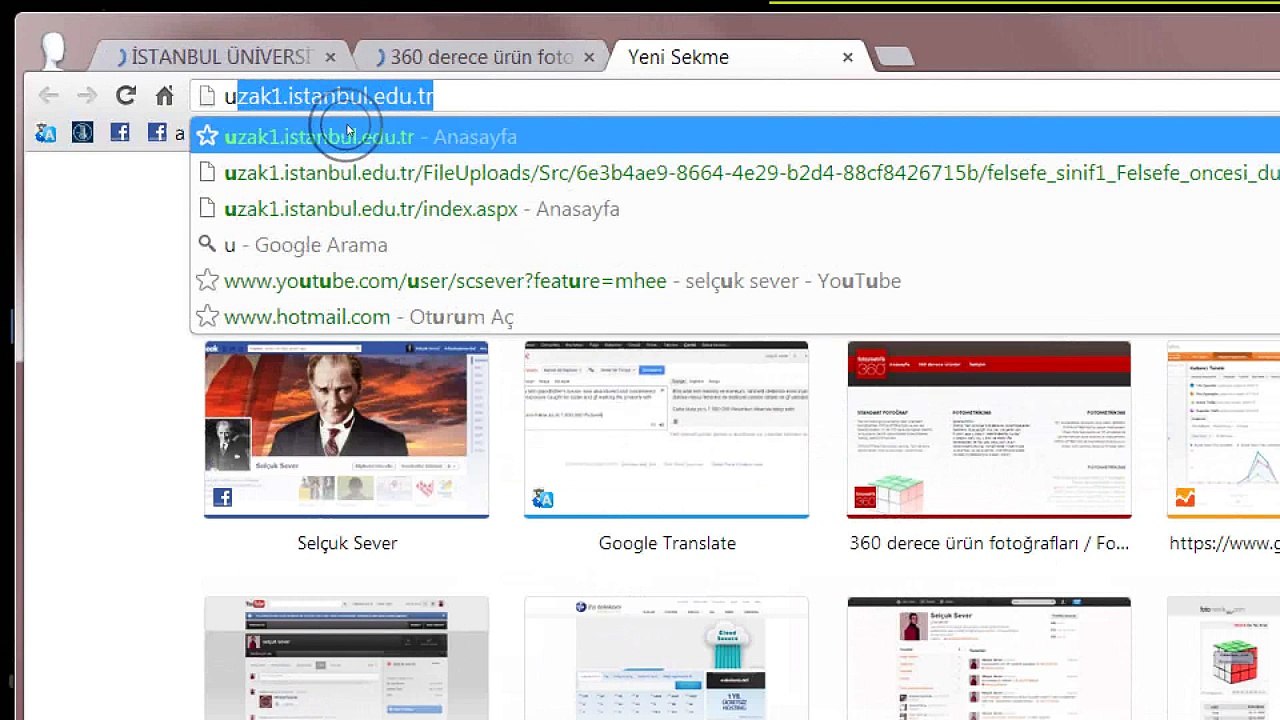Open the YouTube selçuk sever thumbnail

tap(347, 658)
